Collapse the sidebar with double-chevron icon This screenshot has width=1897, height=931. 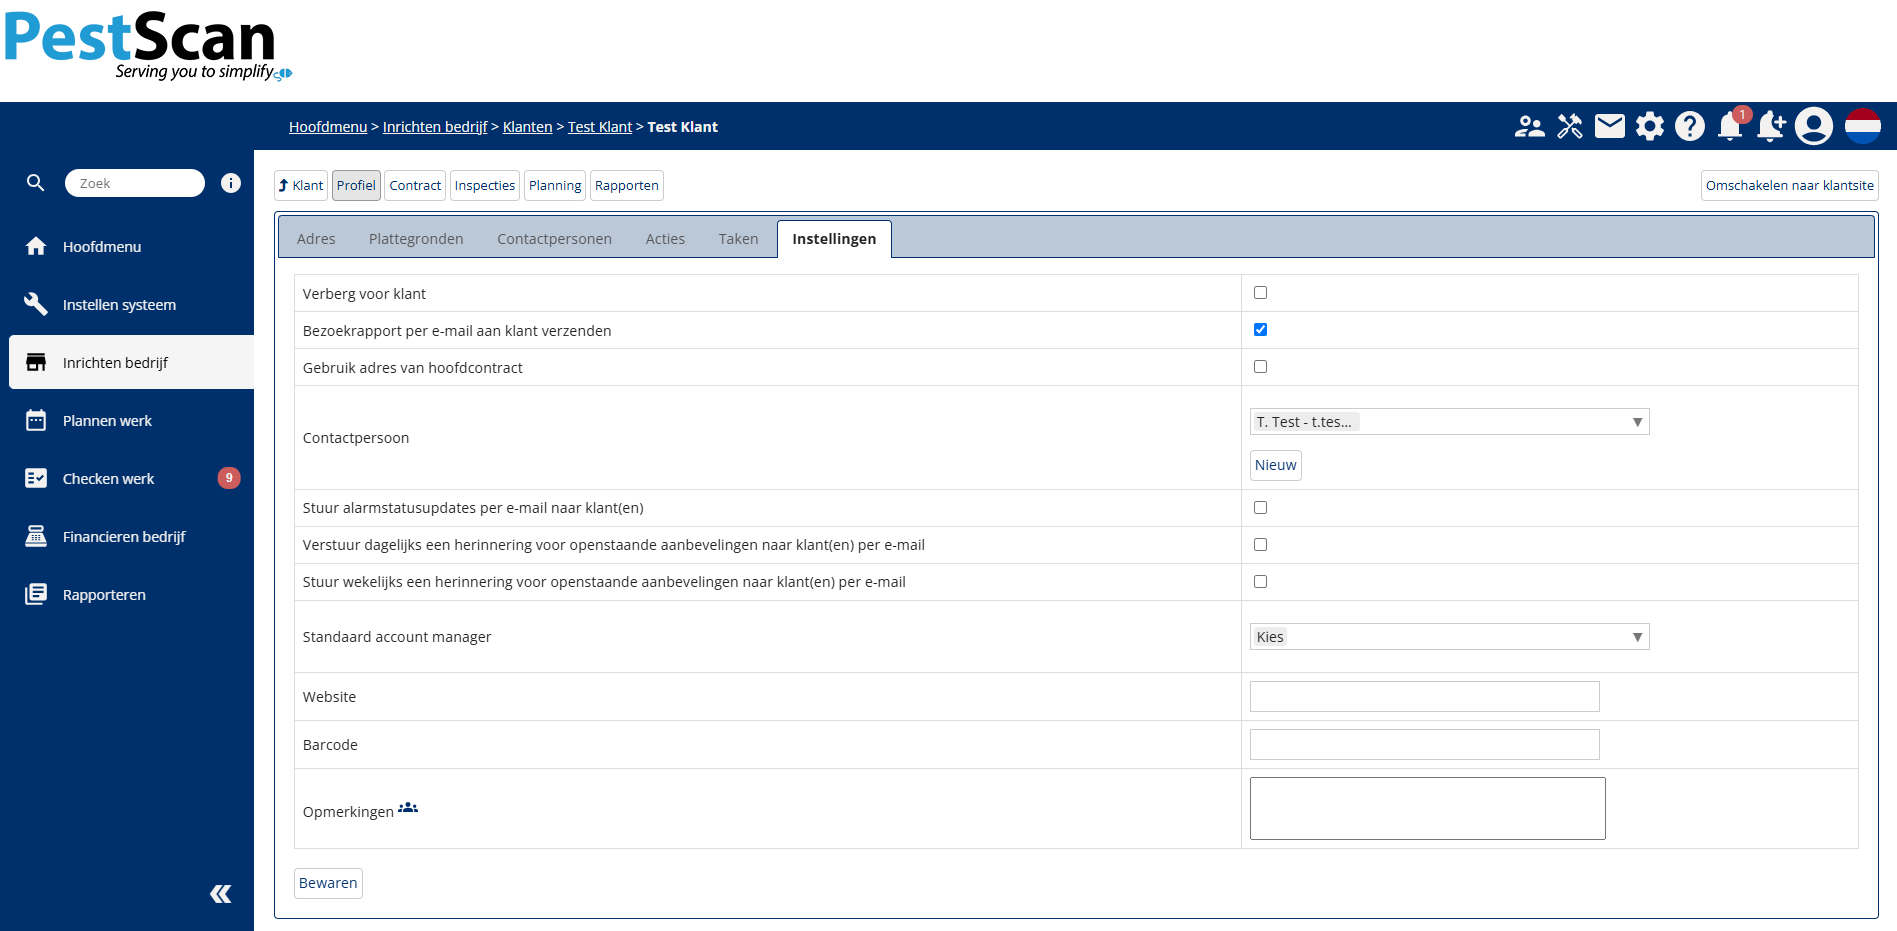click(x=221, y=894)
